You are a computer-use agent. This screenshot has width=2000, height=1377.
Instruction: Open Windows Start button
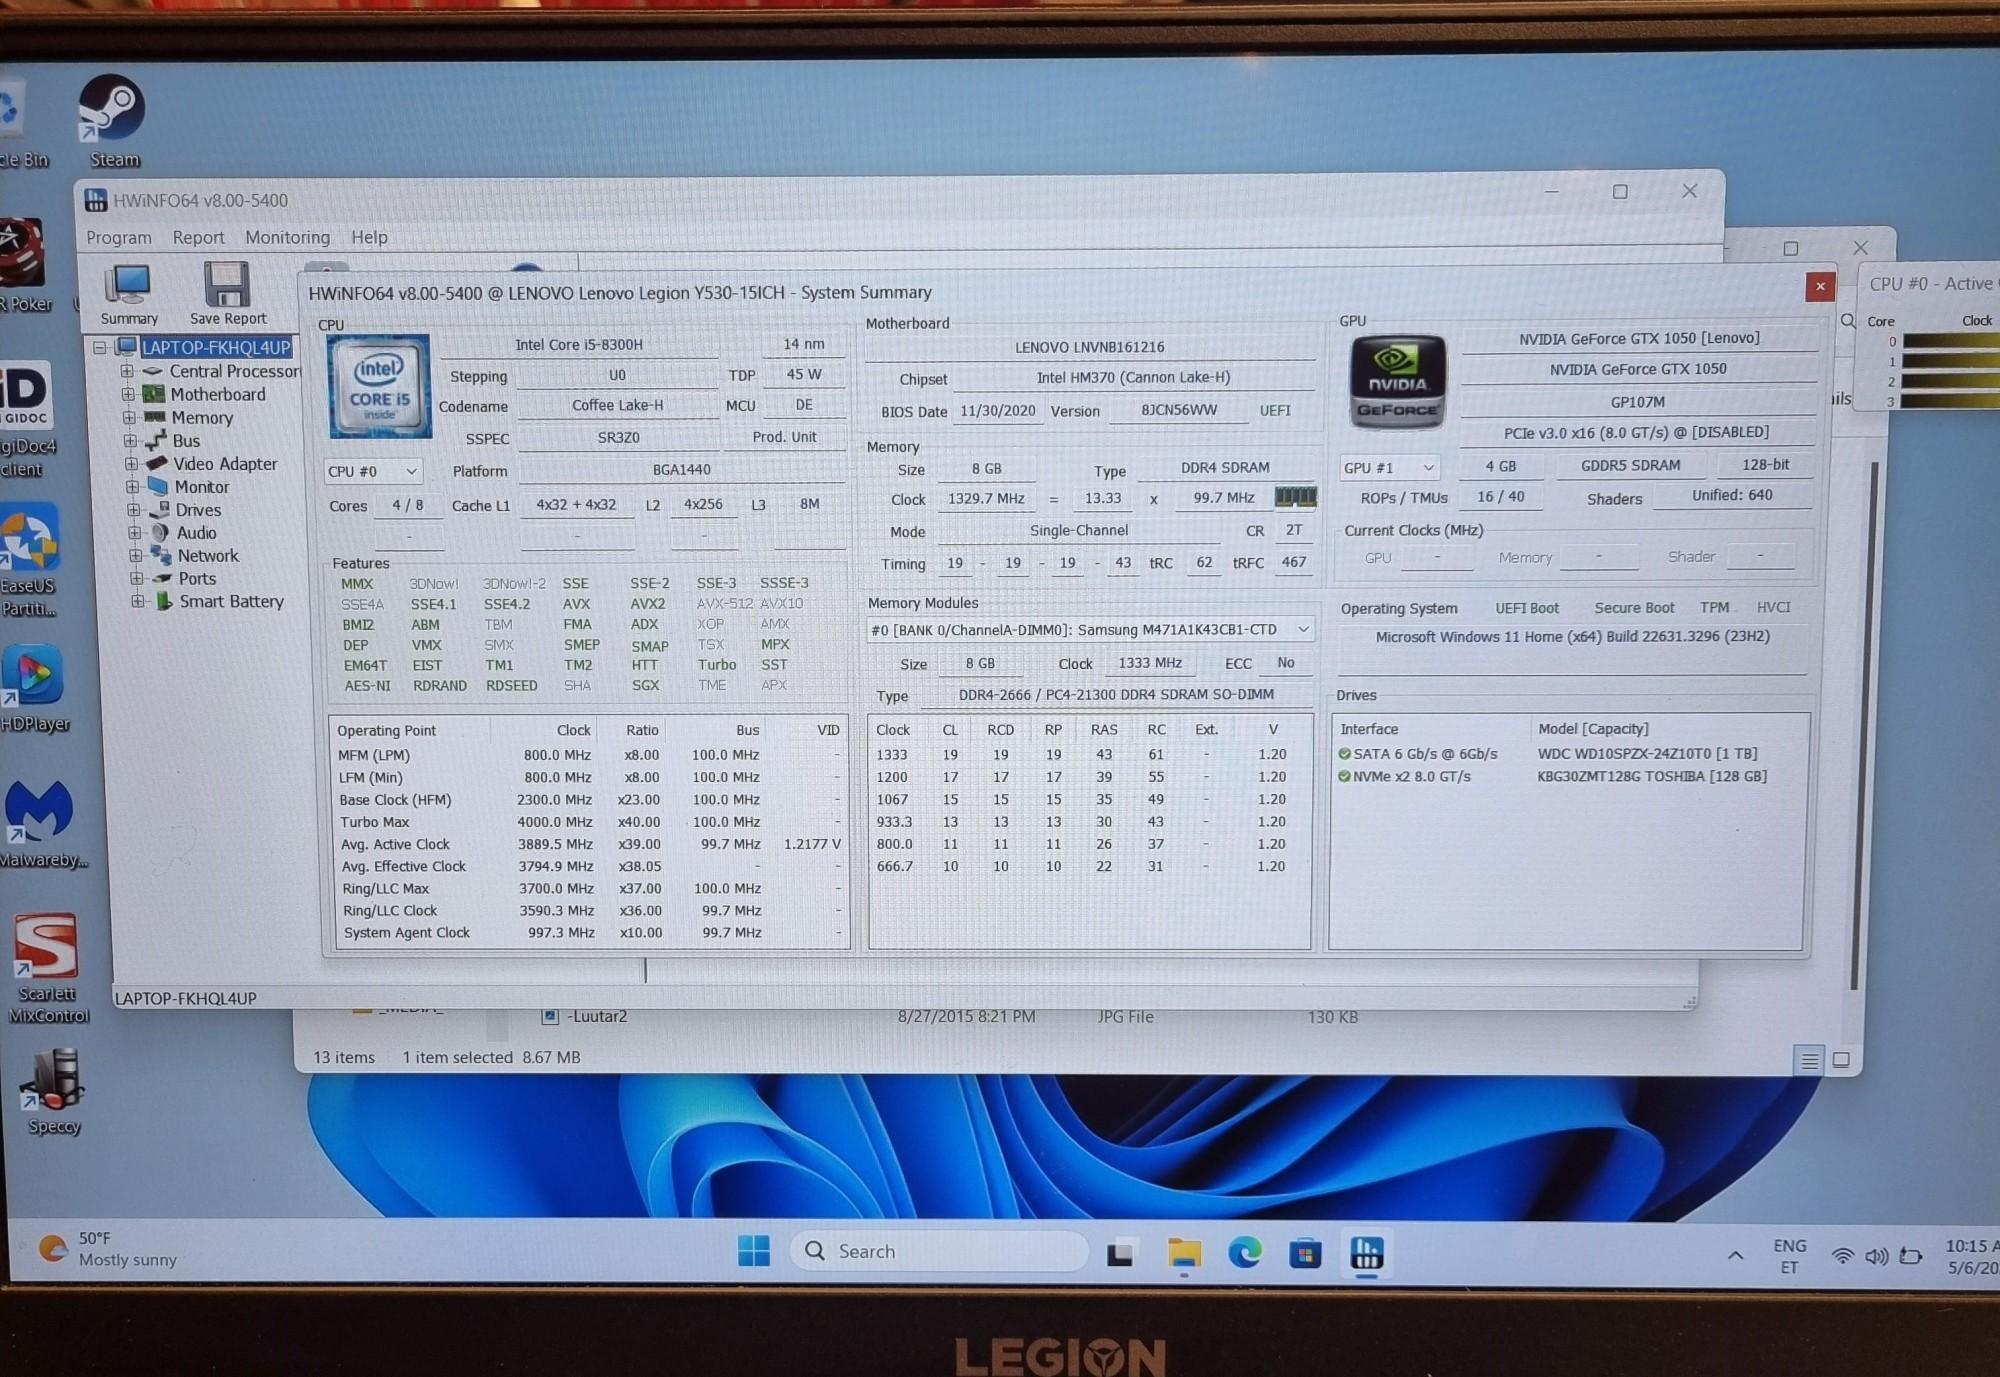753,1251
